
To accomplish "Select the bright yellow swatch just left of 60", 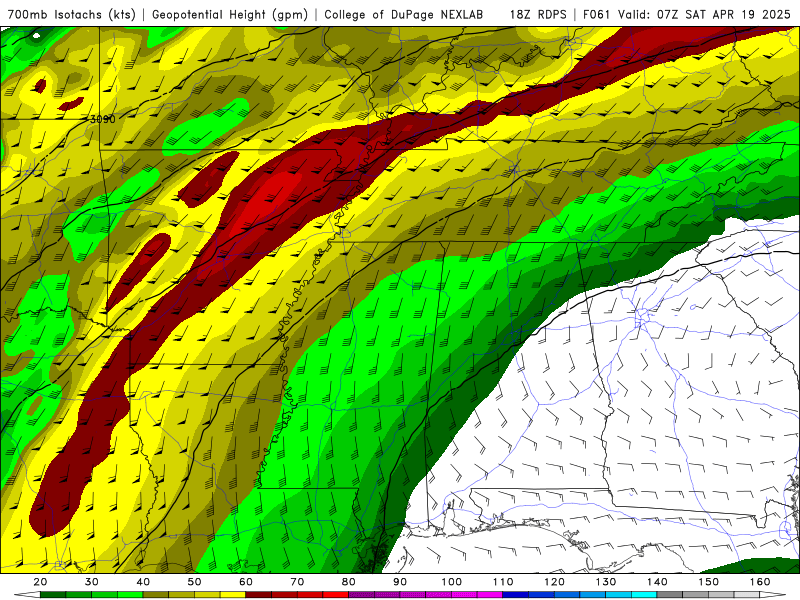I will point(233,595).
